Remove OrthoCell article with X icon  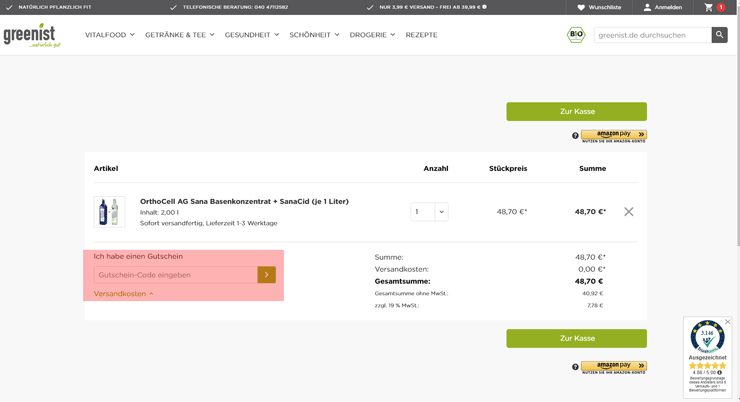click(629, 211)
